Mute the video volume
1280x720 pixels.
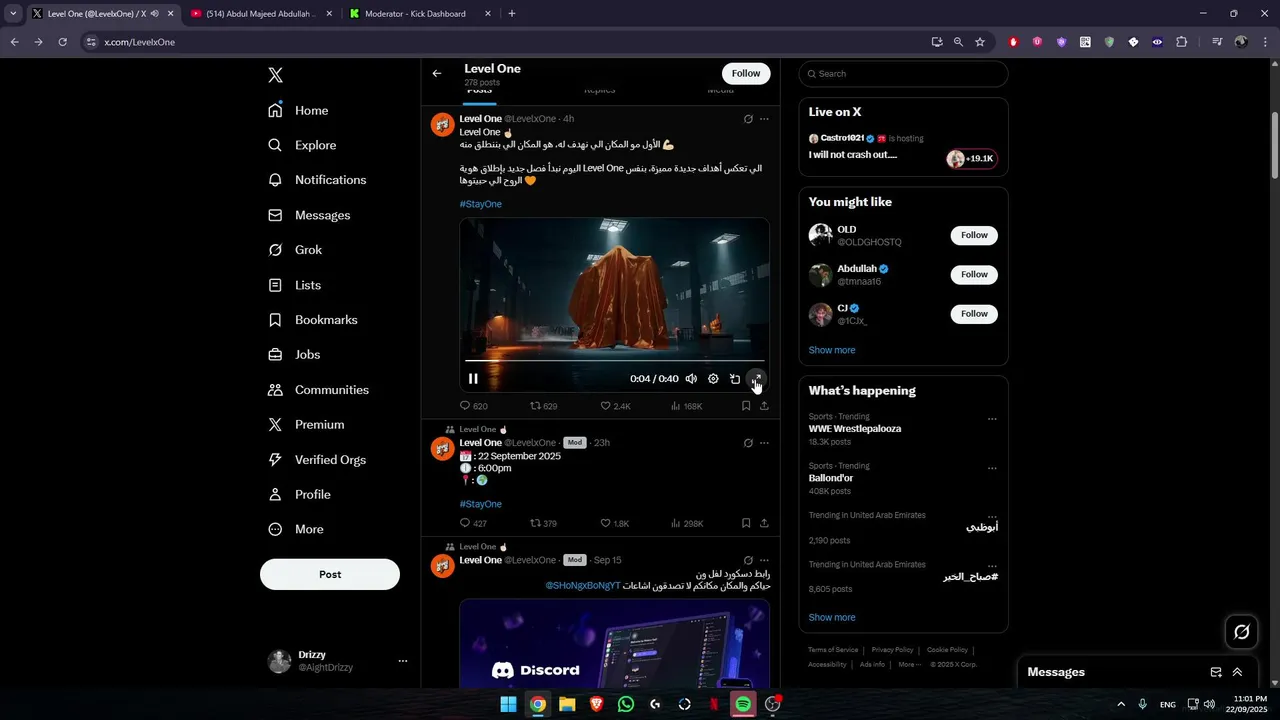tap(691, 379)
